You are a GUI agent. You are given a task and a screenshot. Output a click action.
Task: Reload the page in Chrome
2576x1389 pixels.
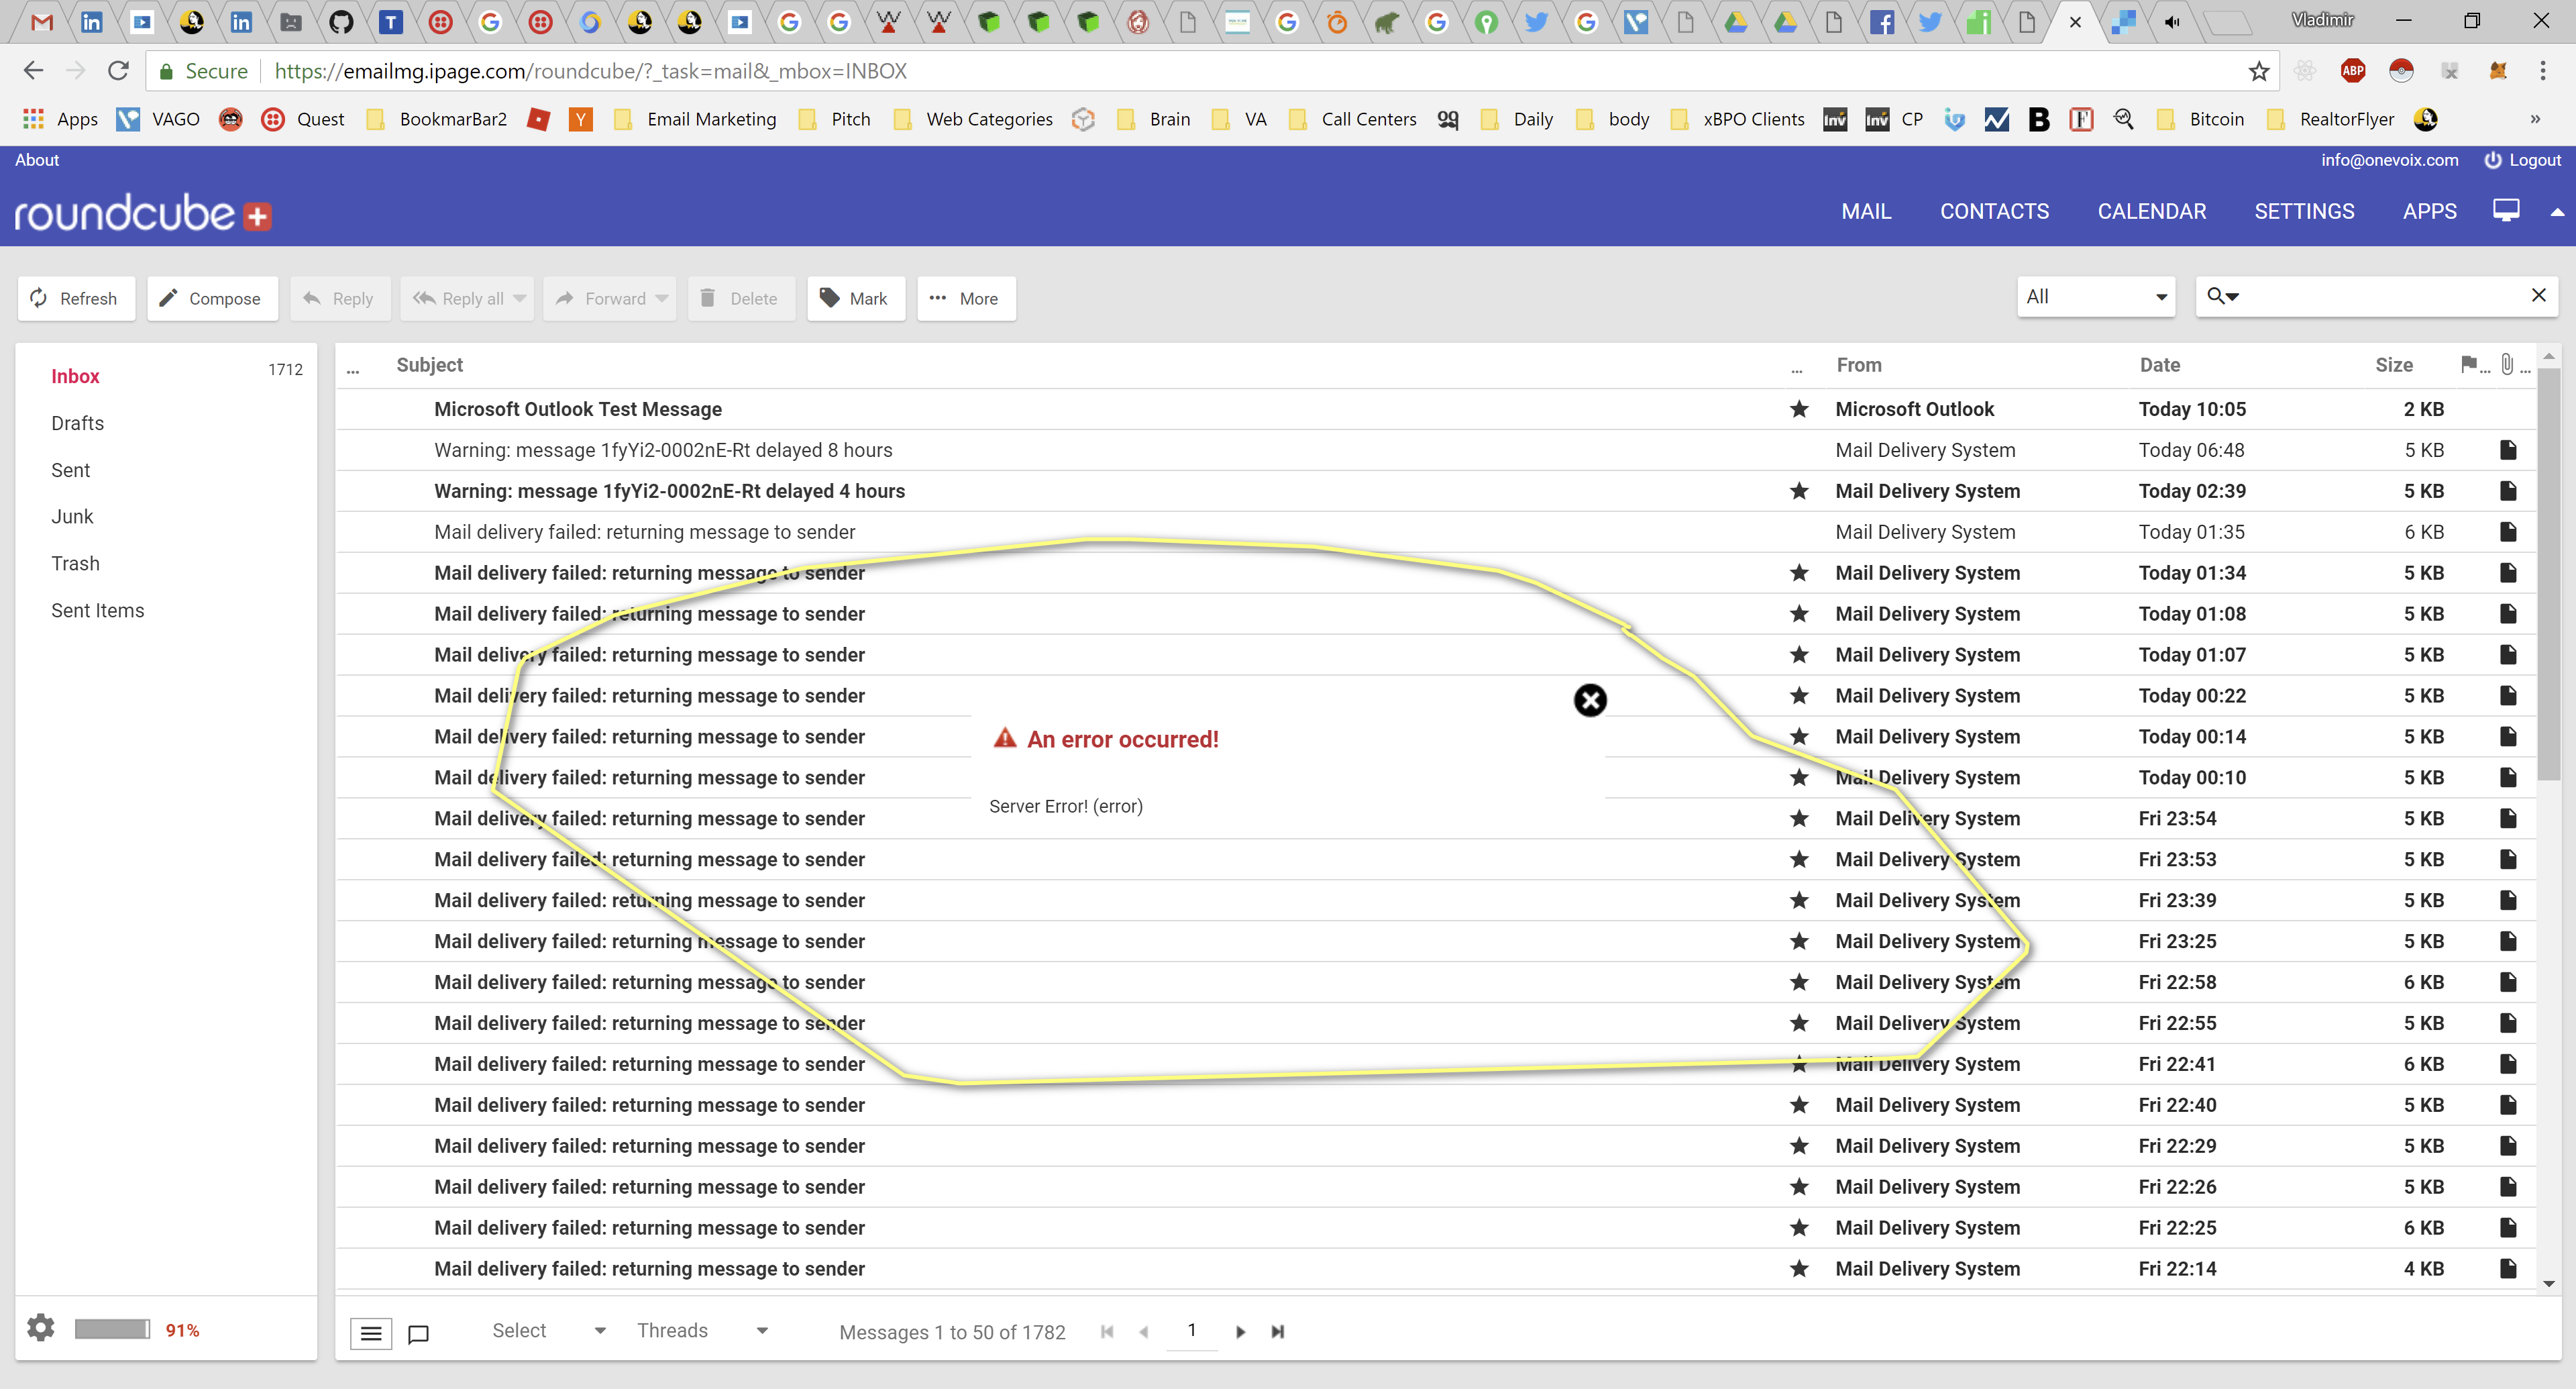[x=118, y=71]
